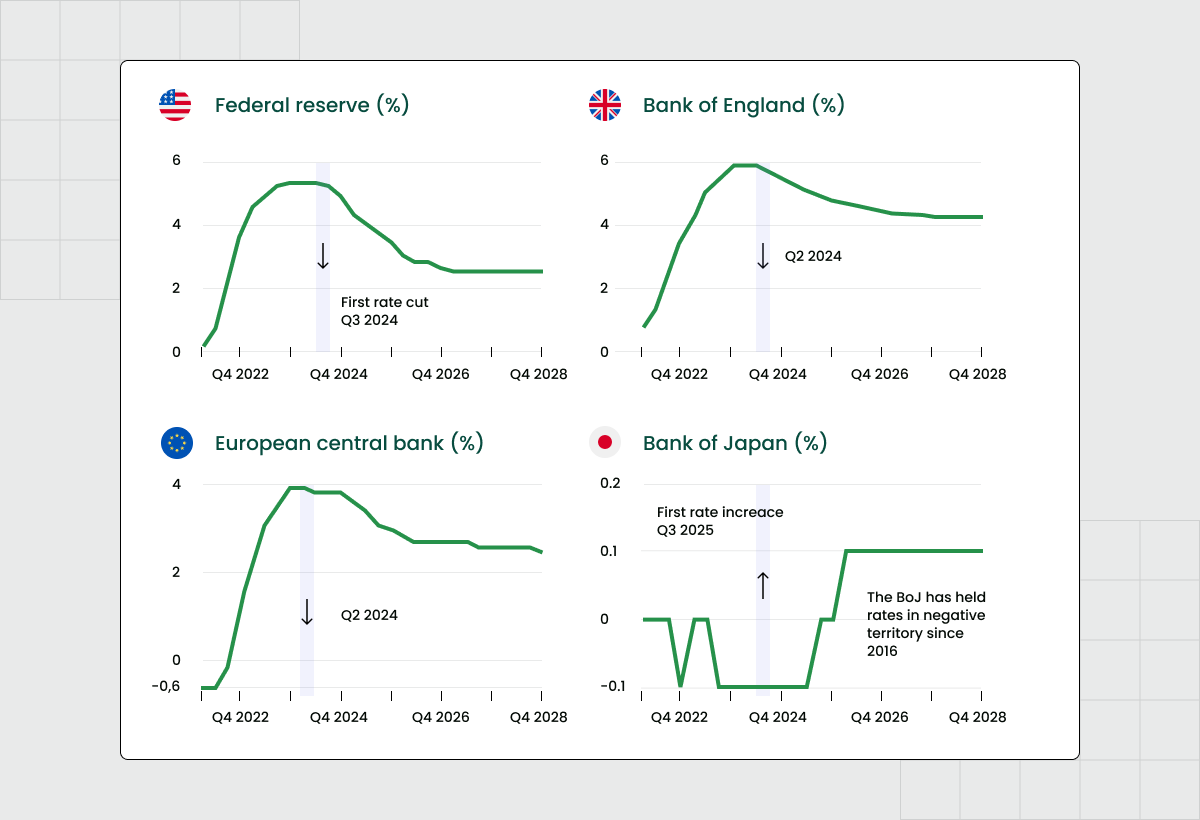Click the "6" y-axis label in Federal reserve chart
The image size is (1200, 820).
tap(176, 161)
